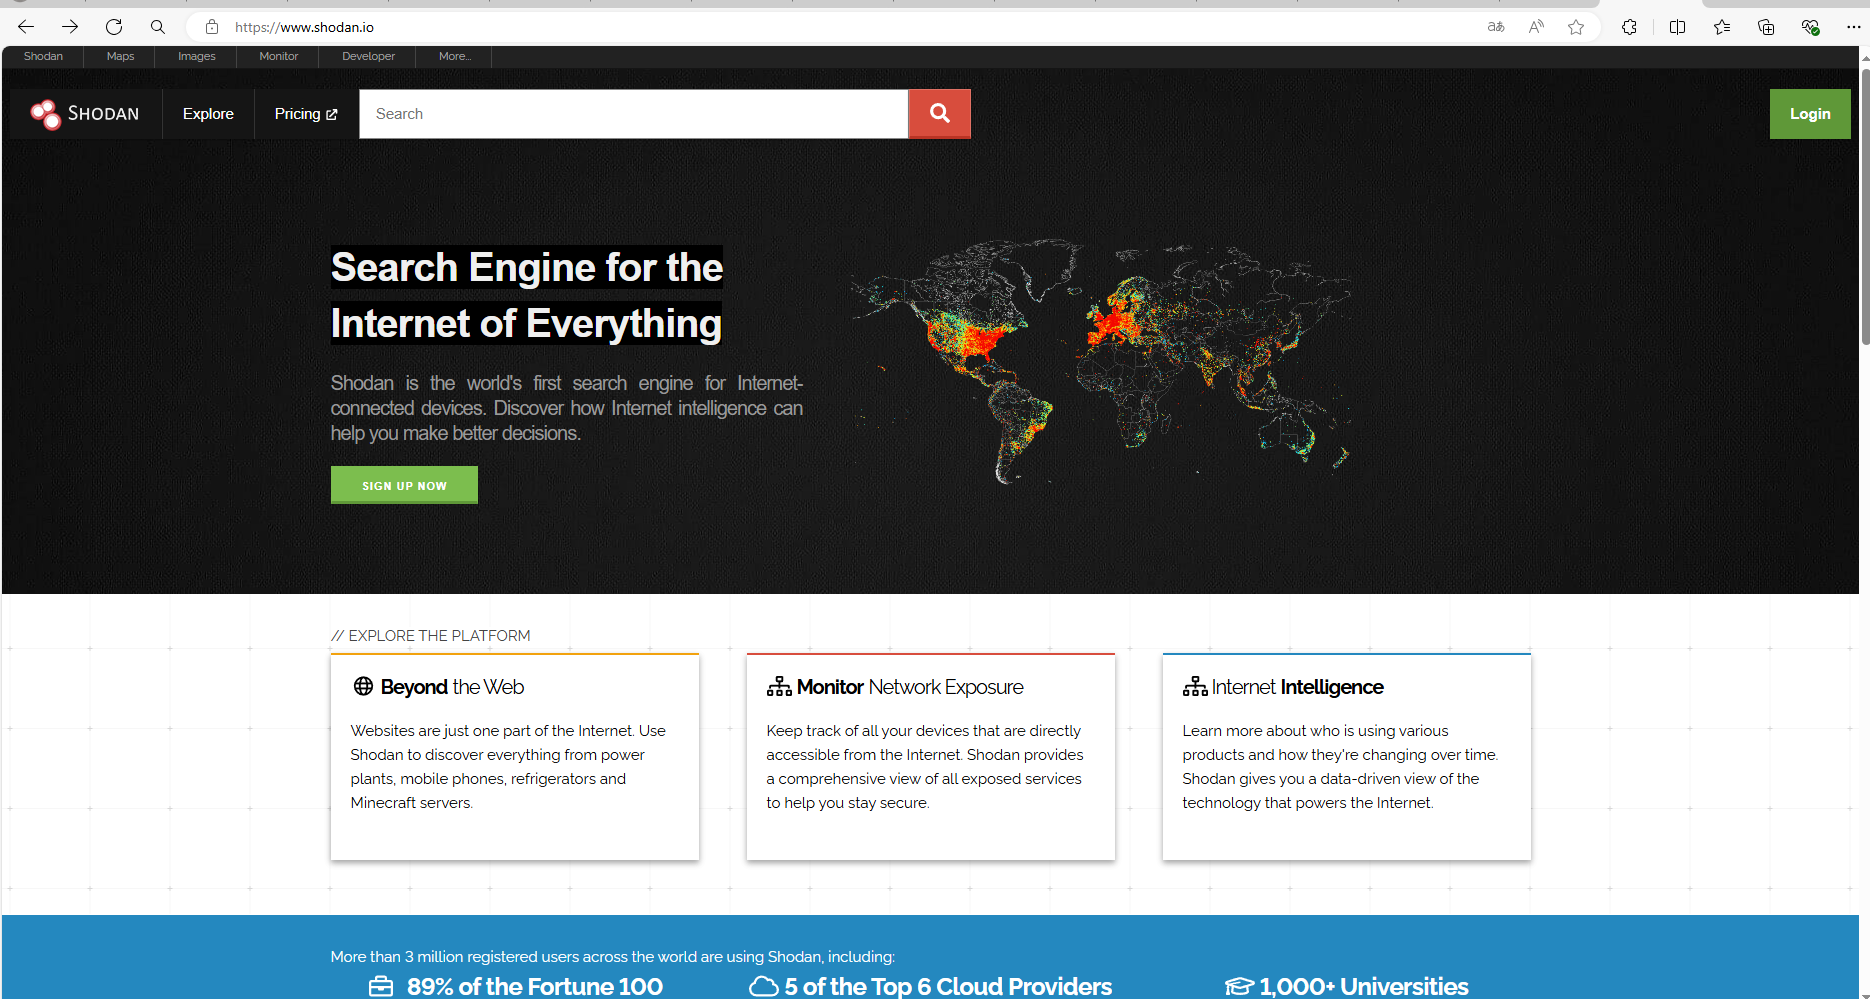Click the '89% of the Fortune 100' text
This screenshot has height=999, width=1870.
coord(535,987)
